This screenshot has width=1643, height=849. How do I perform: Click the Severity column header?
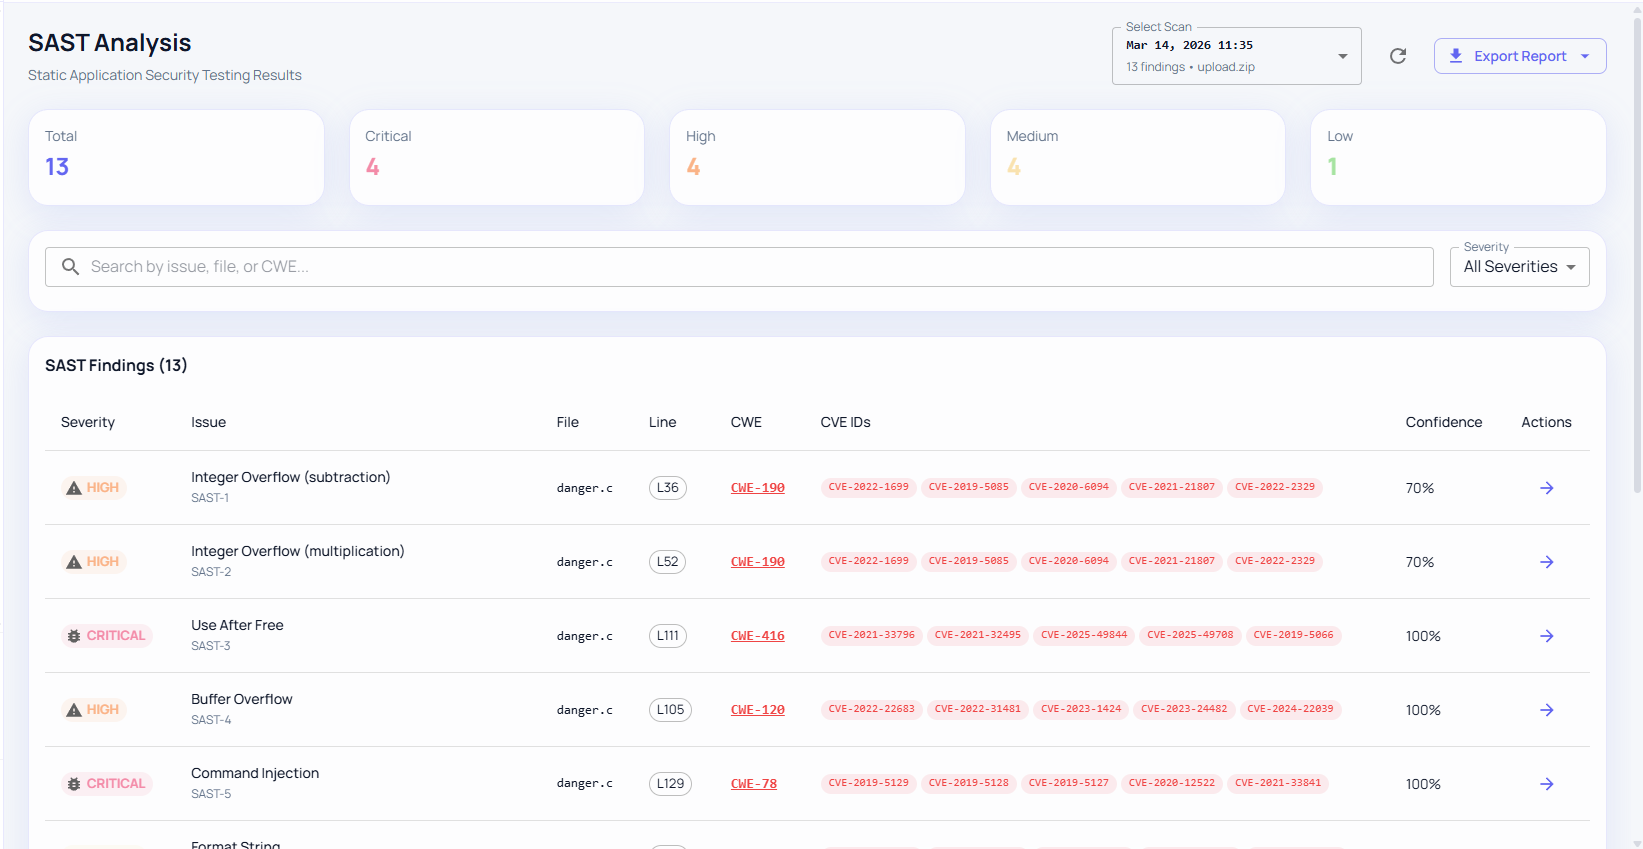point(88,422)
